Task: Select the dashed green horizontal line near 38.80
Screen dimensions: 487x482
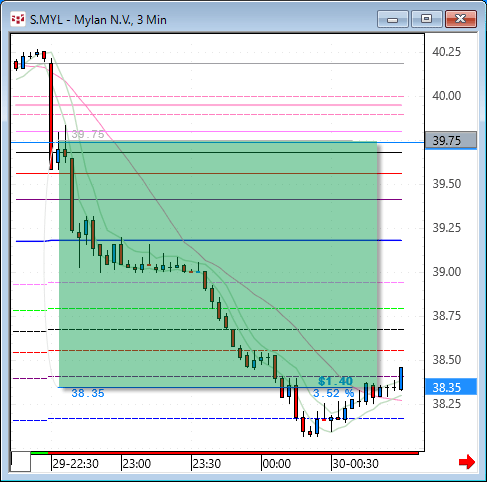Action: click(208, 309)
